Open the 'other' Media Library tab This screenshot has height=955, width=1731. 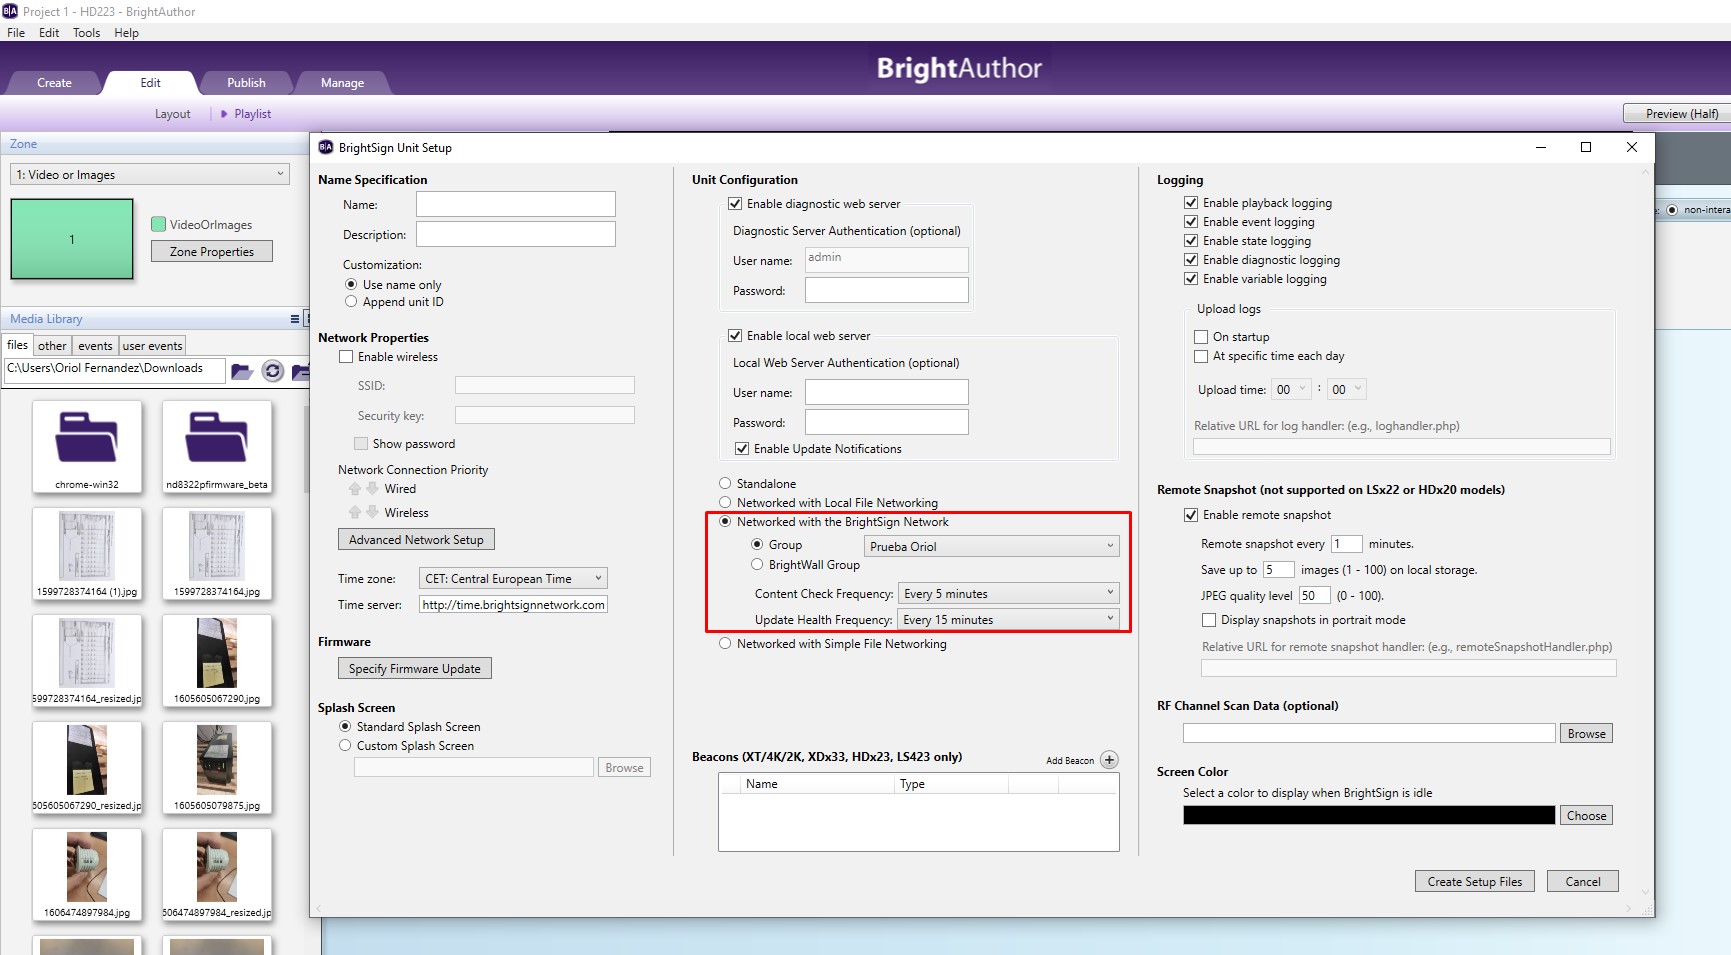pyautogui.click(x=52, y=346)
